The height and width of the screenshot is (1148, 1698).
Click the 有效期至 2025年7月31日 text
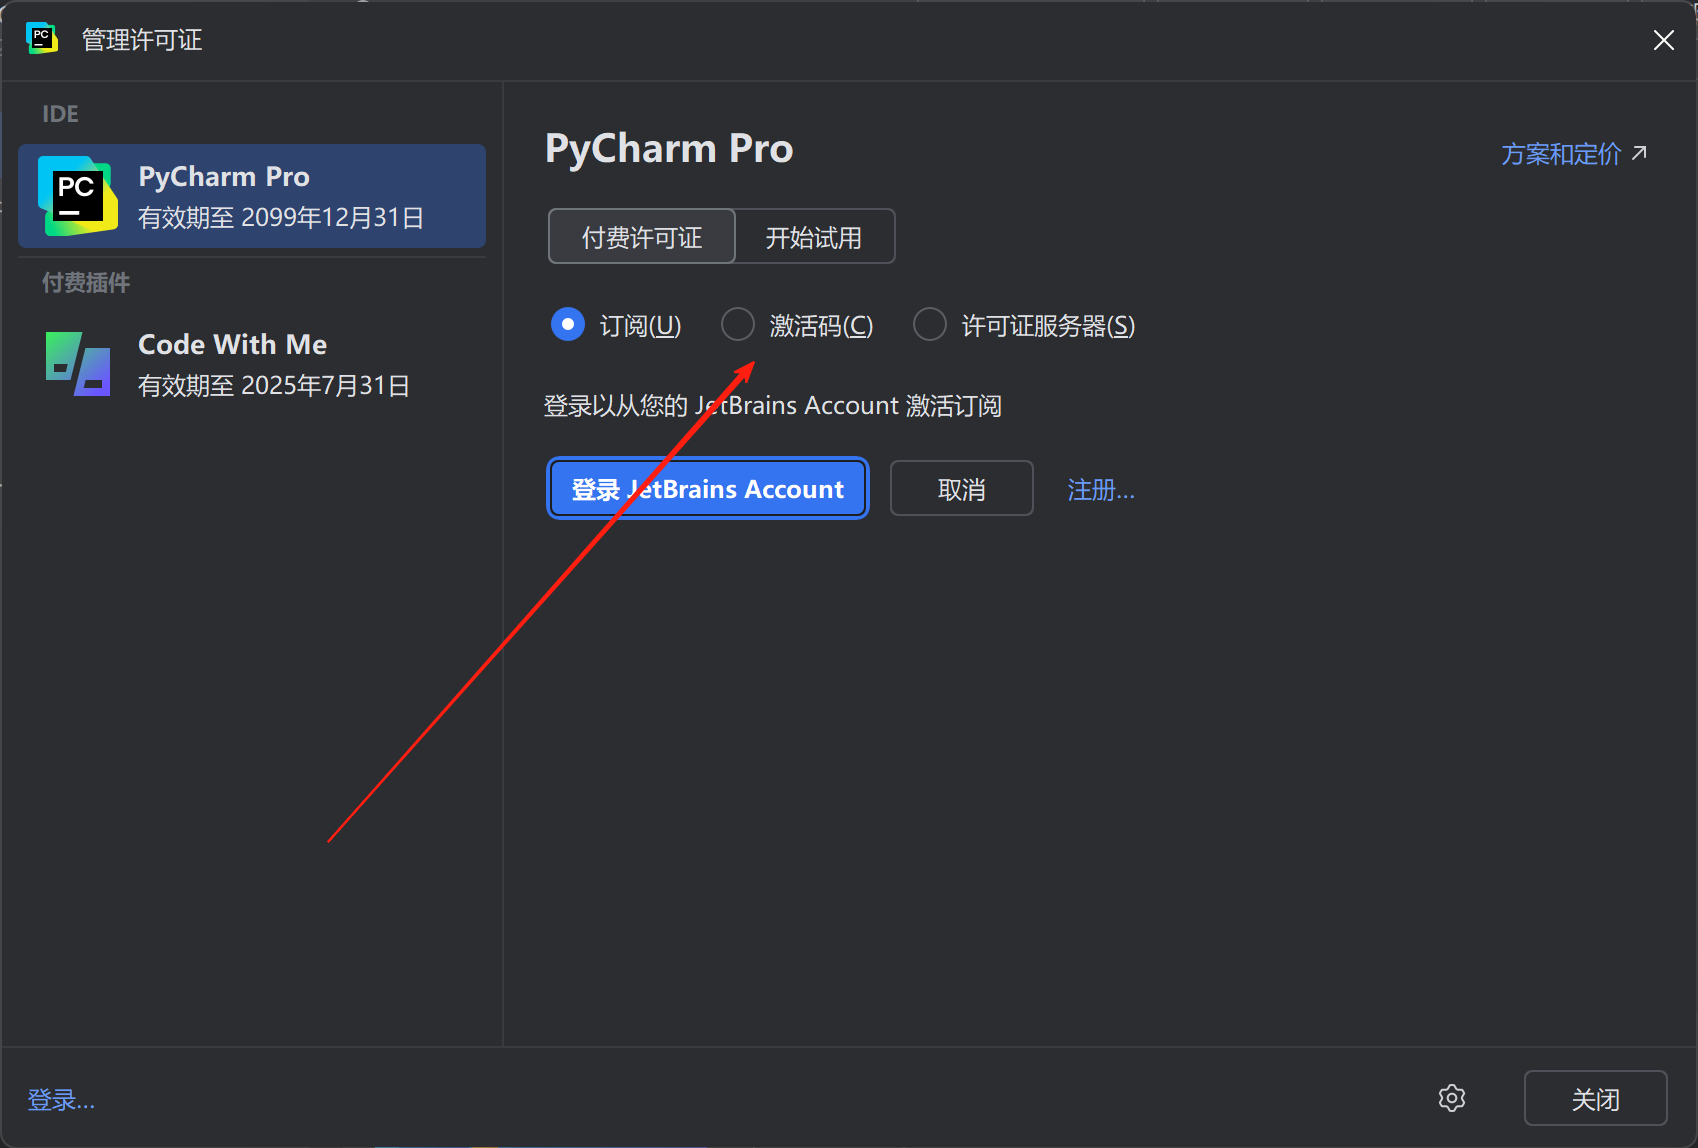(x=274, y=385)
